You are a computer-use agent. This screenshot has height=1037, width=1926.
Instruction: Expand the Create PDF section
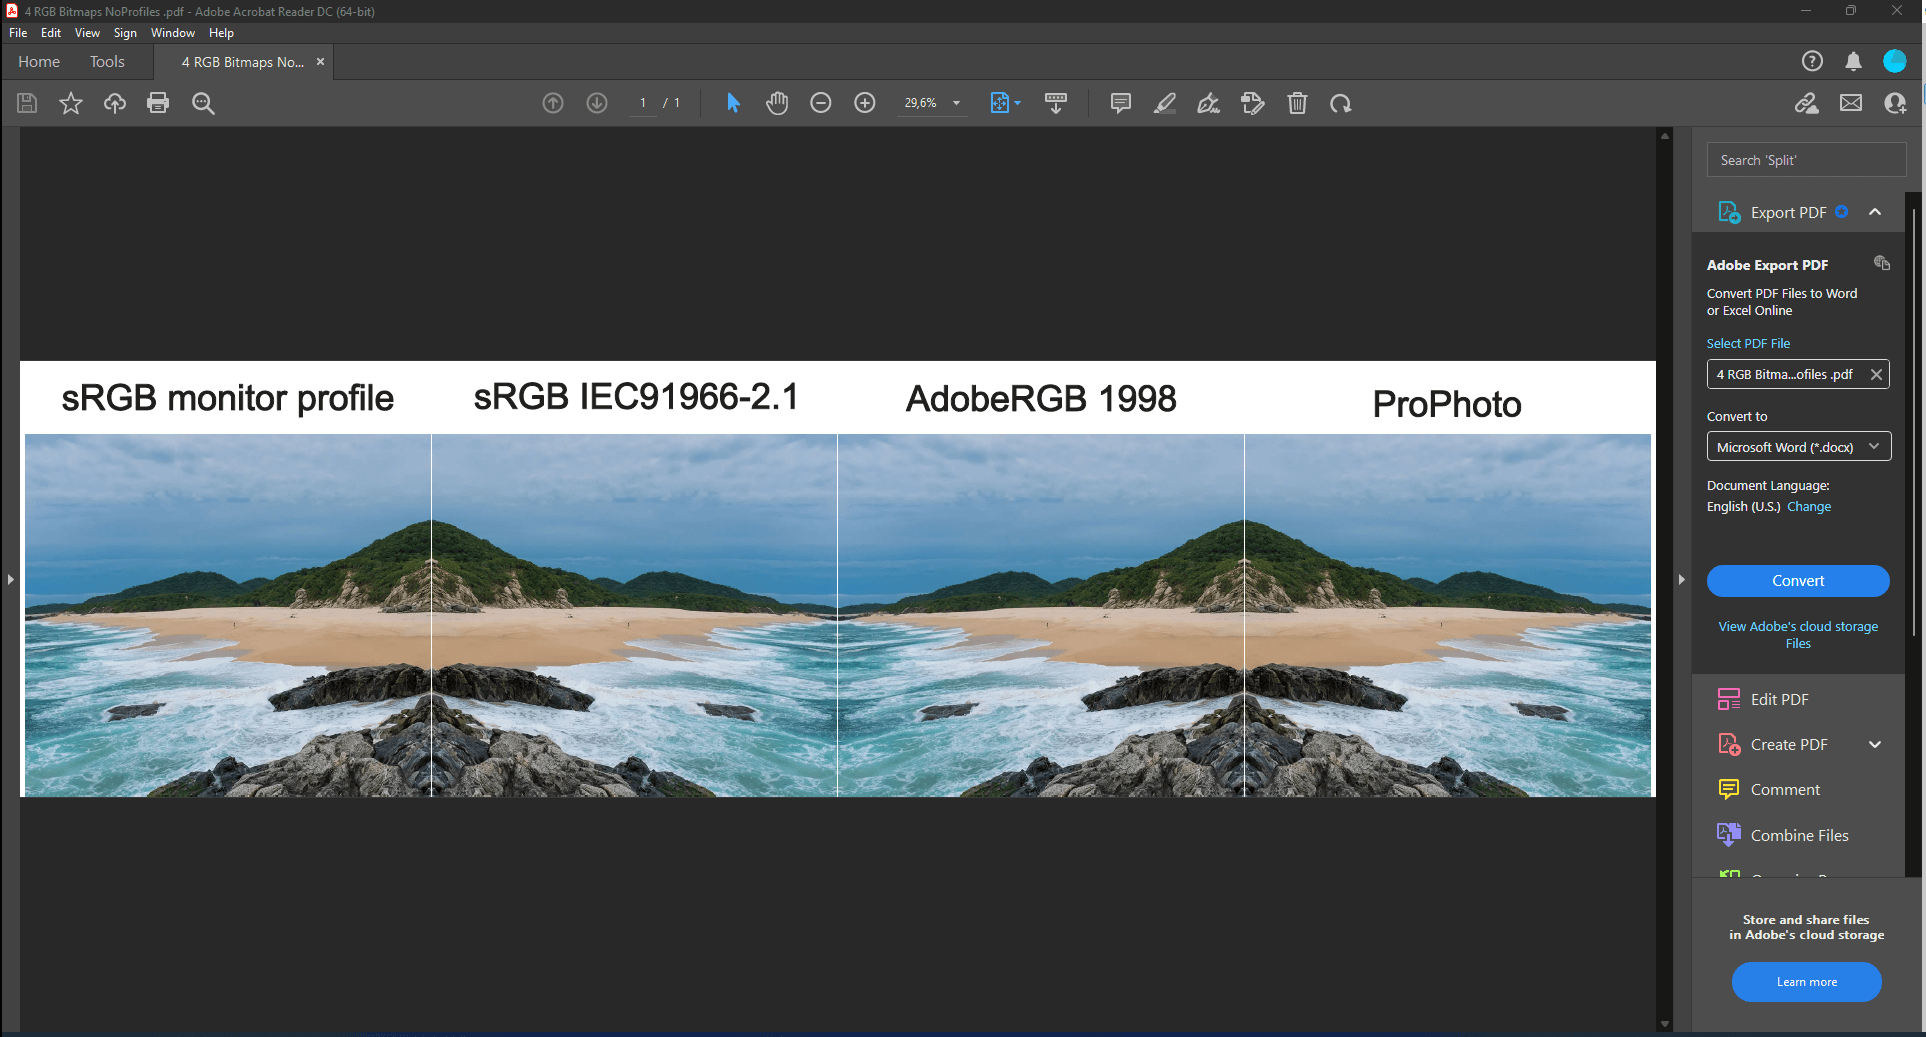pos(1875,744)
